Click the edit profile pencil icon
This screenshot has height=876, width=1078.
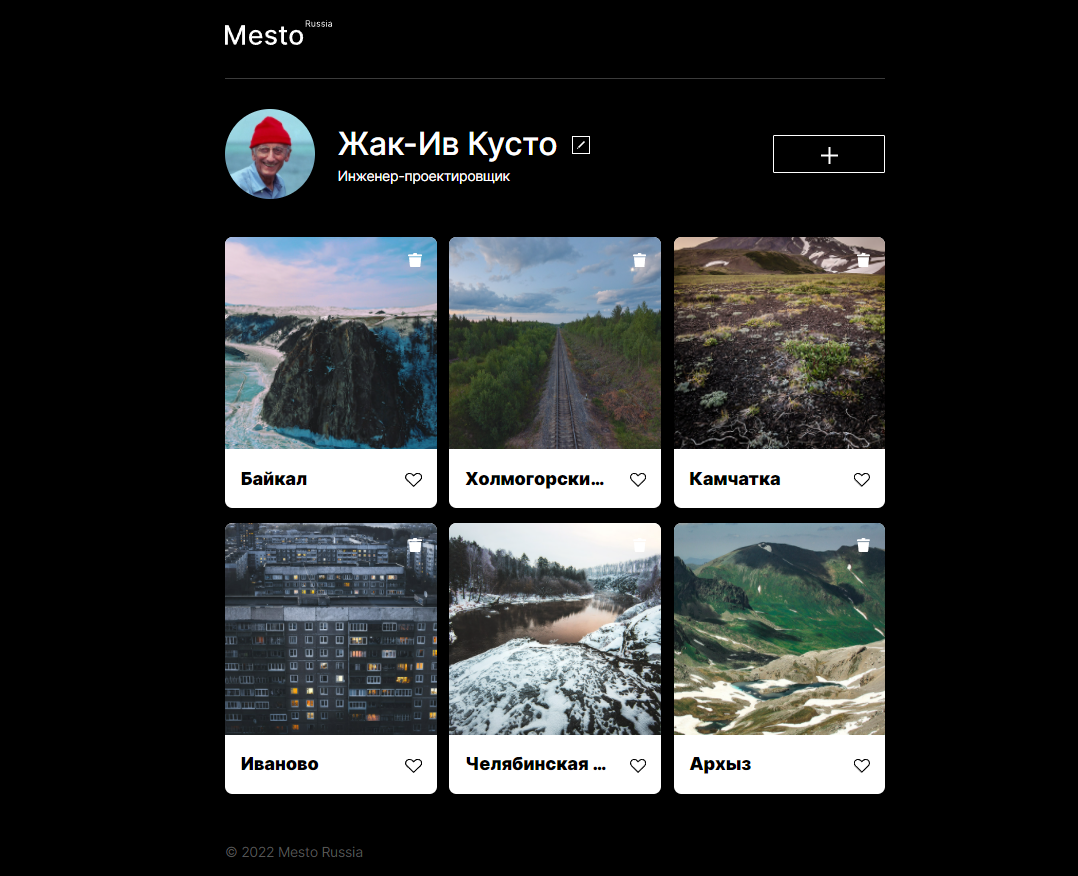click(581, 145)
